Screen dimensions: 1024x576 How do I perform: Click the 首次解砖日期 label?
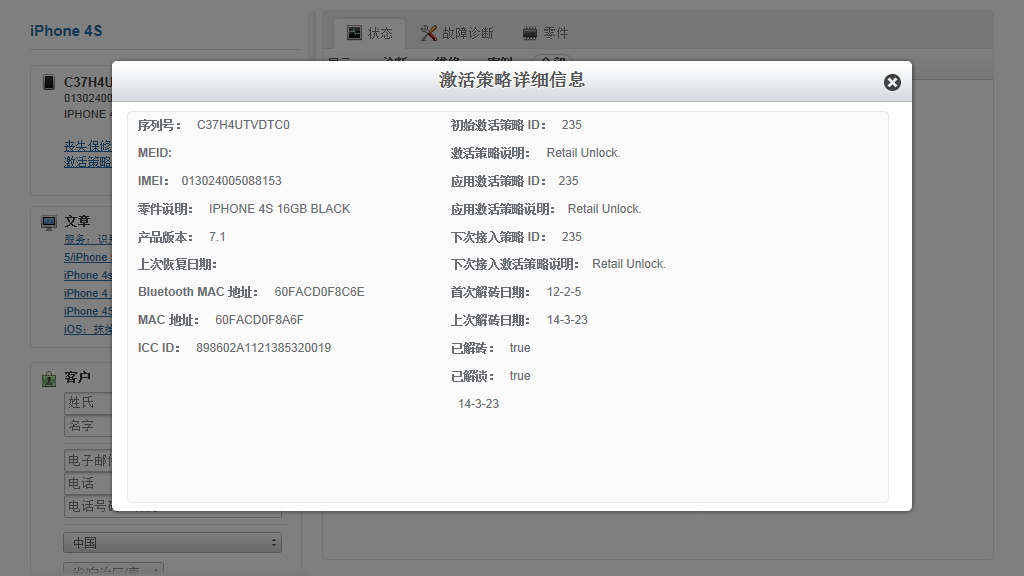pos(490,293)
